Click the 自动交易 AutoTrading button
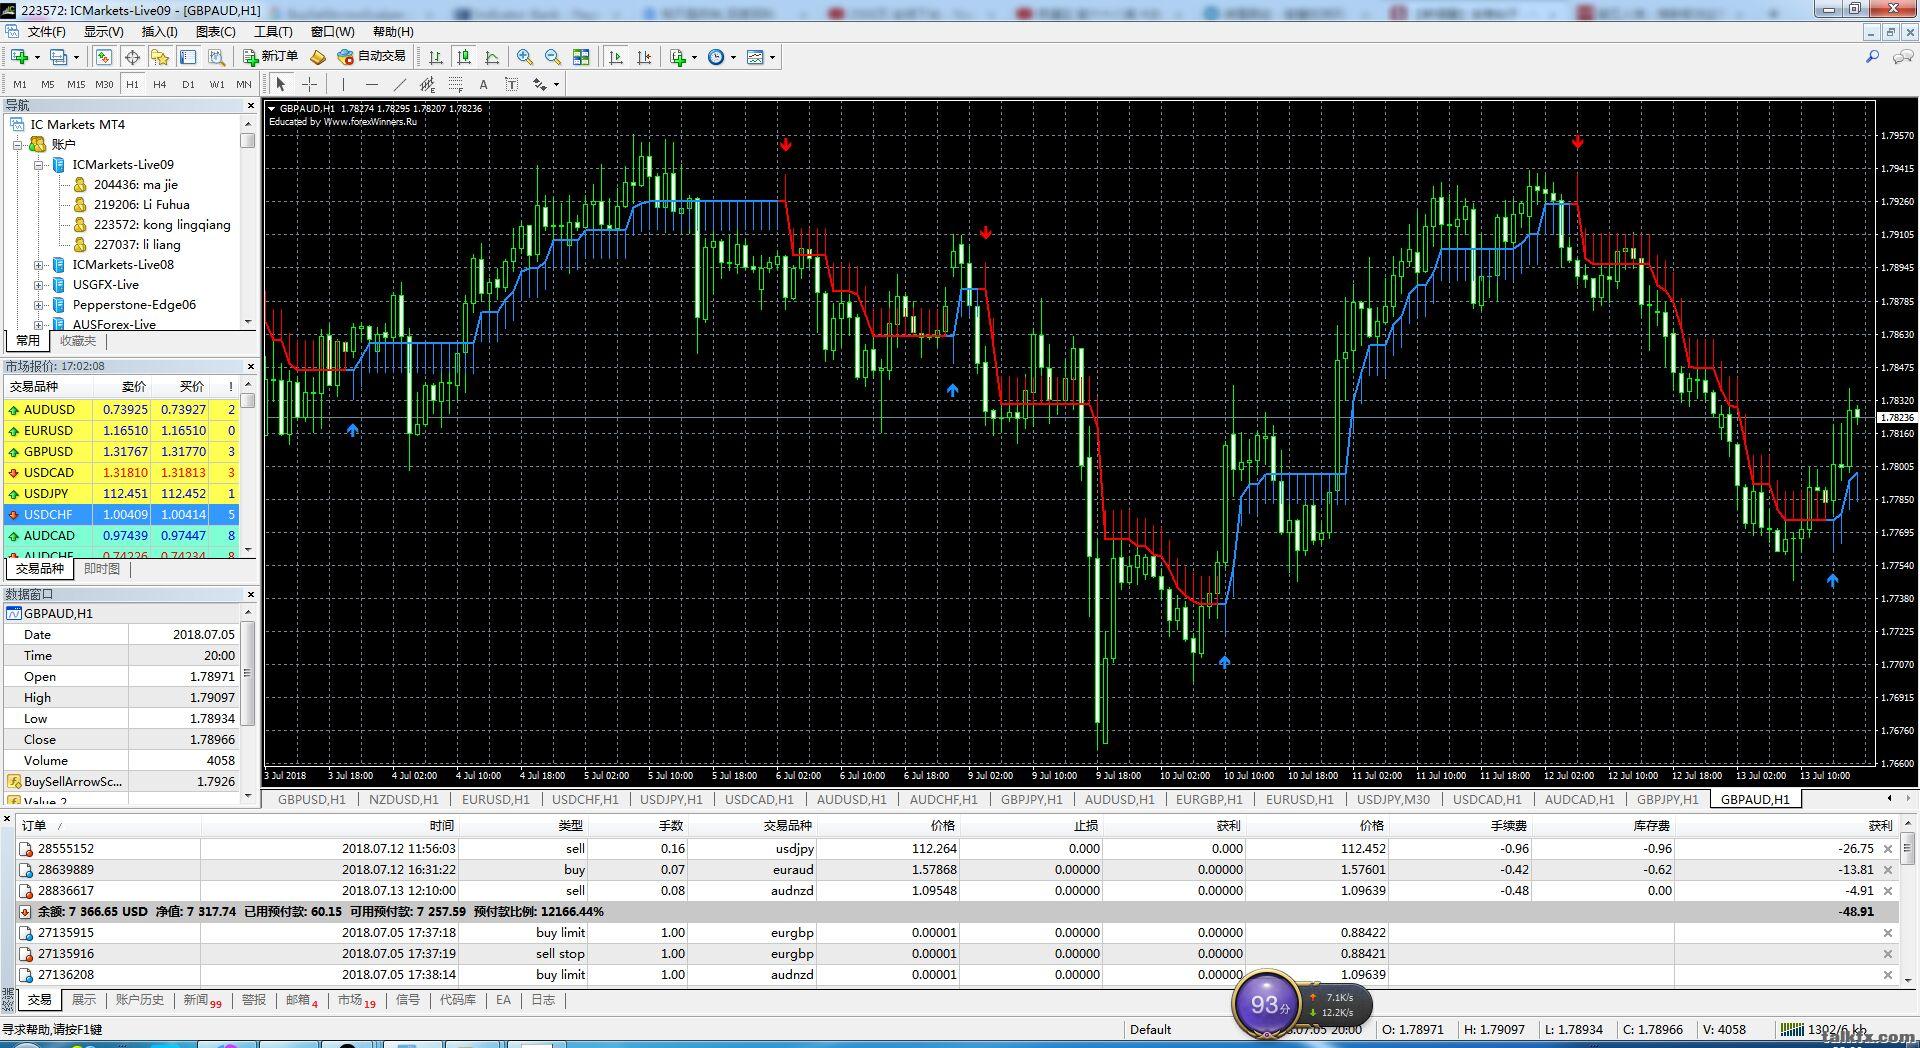 [372, 57]
